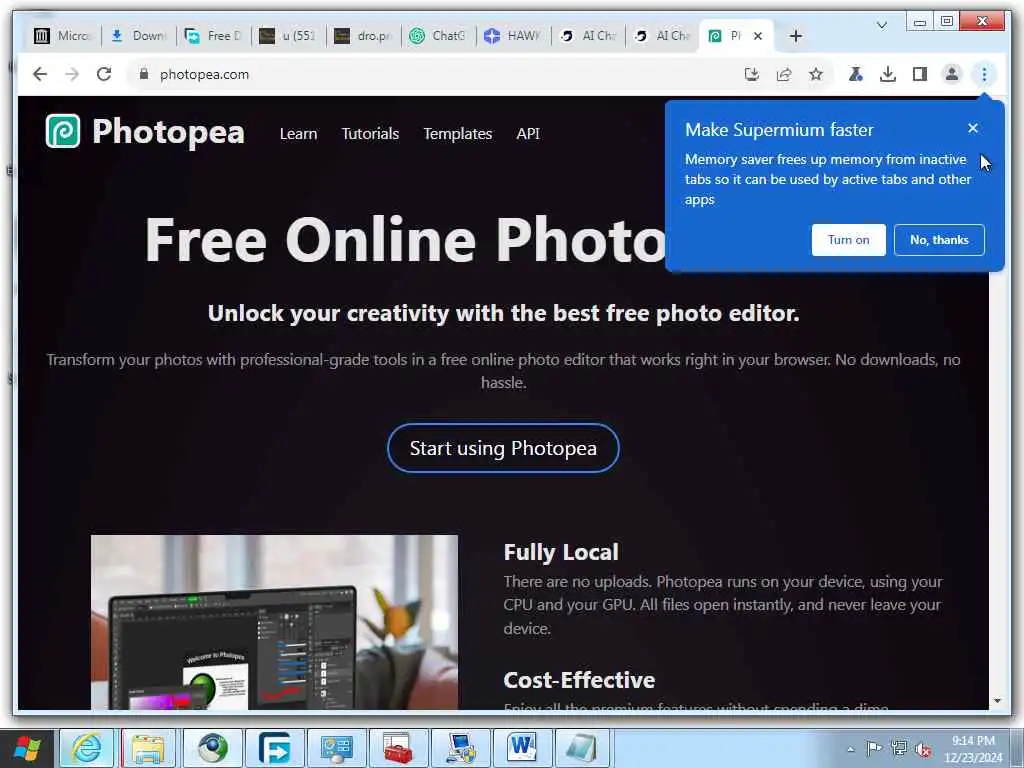Image resolution: width=1024 pixels, height=768 pixels.
Task: Click the muted volume tray icon
Action: click(923, 750)
